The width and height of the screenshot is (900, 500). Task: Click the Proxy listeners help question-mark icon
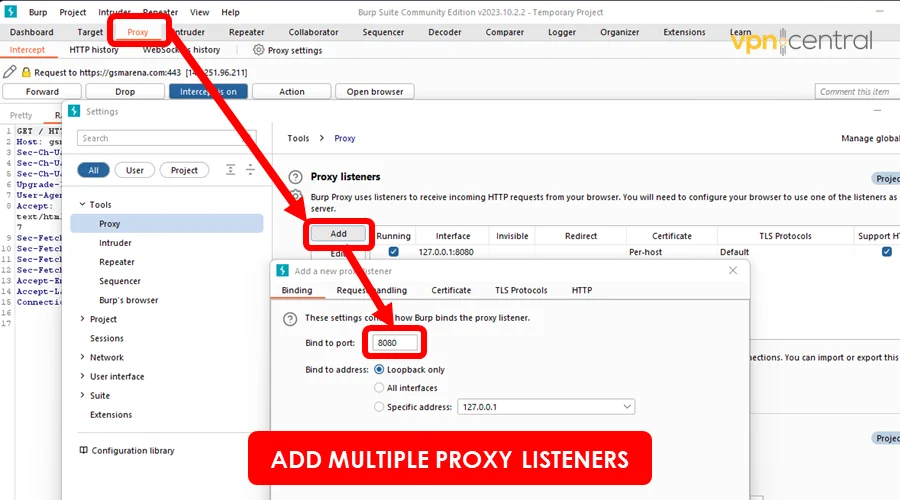[295, 177]
